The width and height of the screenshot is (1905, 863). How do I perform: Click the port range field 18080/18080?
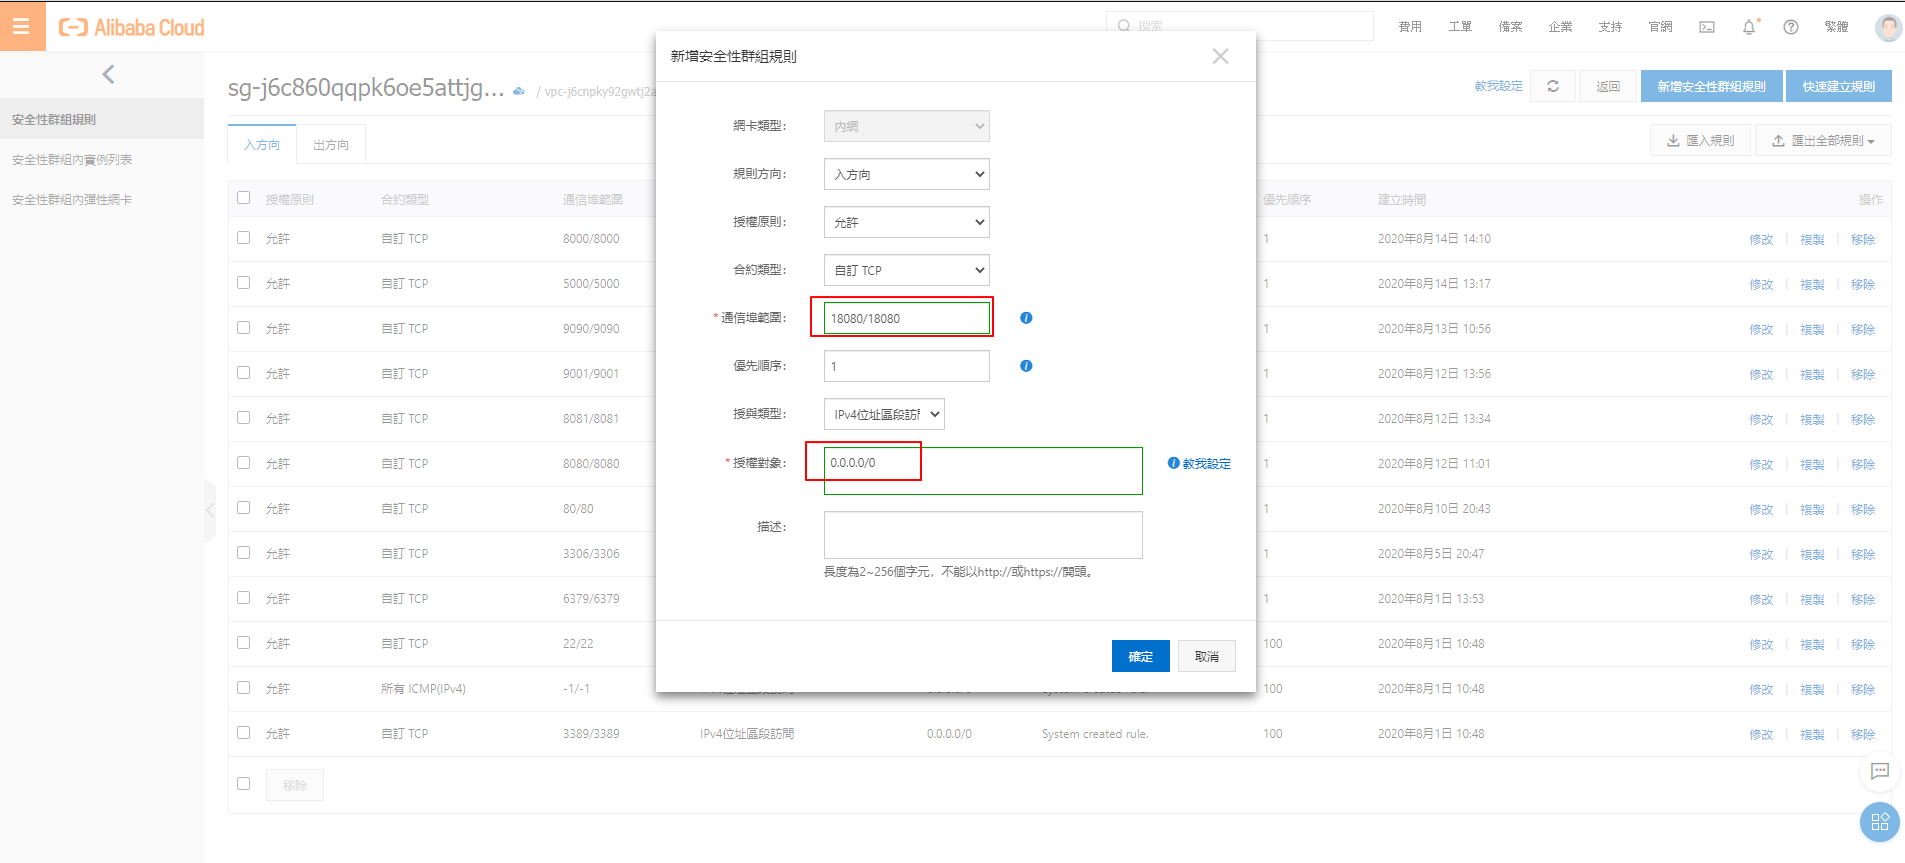pos(907,318)
